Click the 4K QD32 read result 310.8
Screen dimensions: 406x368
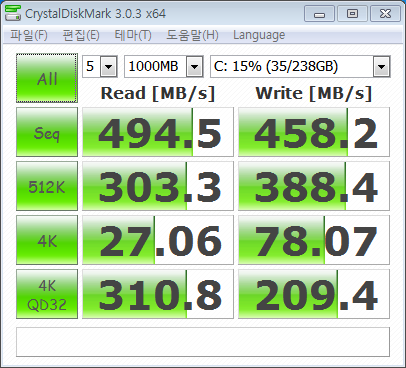[158, 294]
